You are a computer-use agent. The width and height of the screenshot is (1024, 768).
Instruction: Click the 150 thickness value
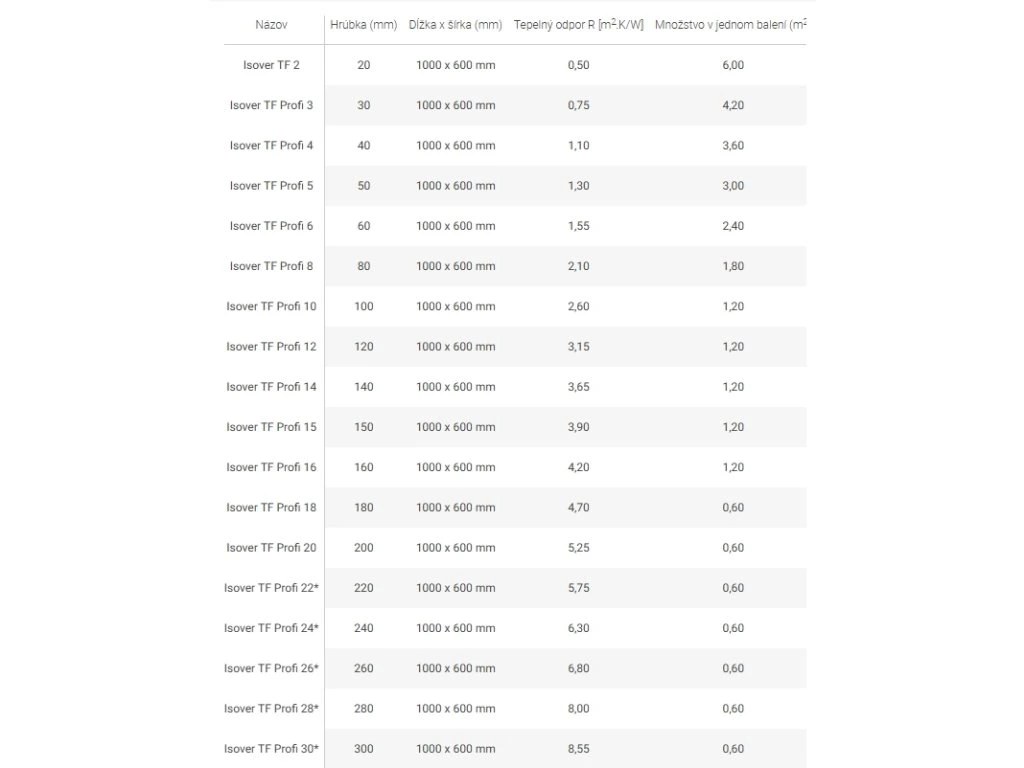coord(363,427)
